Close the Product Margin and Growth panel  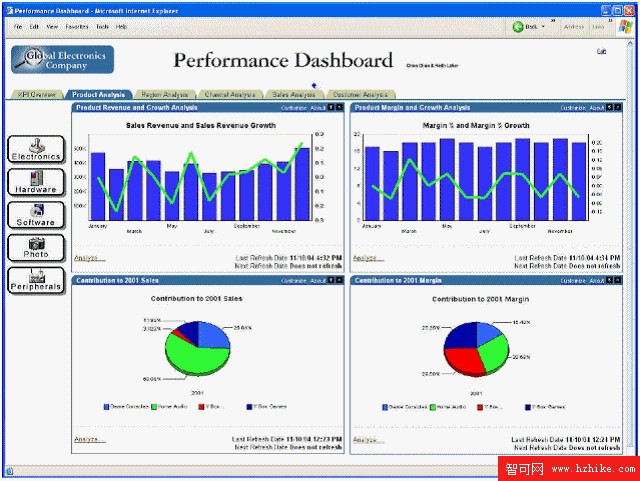click(x=618, y=107)
